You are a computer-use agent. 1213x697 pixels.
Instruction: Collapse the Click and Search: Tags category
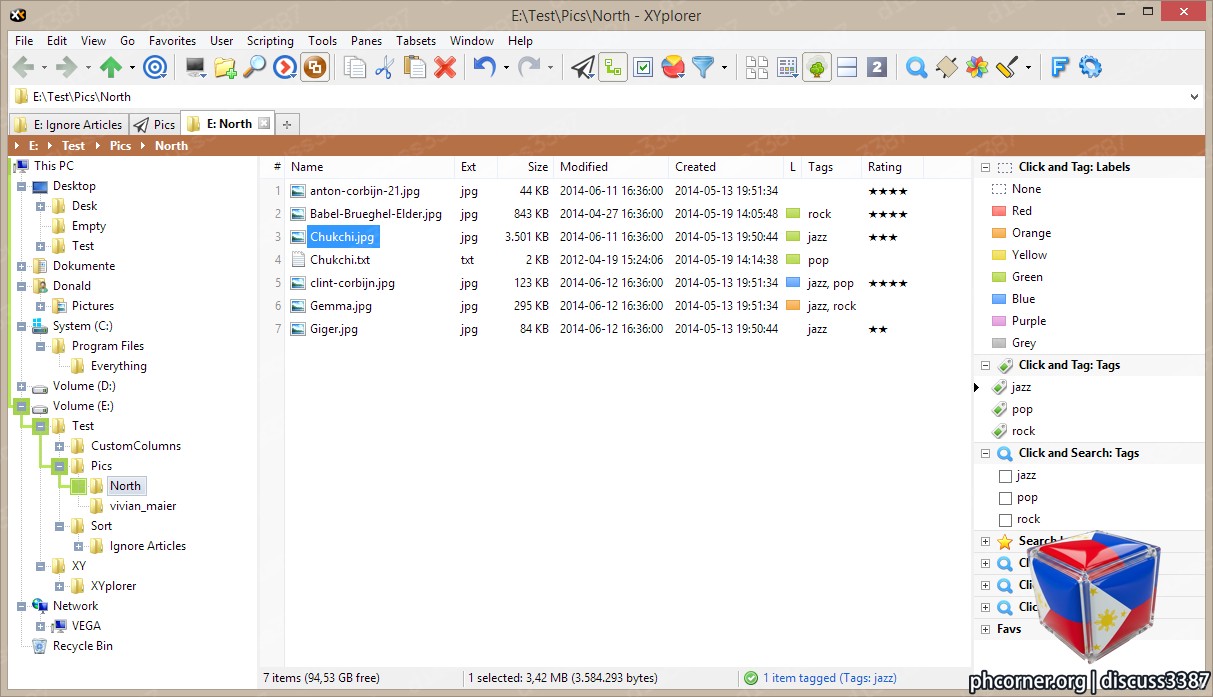985,454
